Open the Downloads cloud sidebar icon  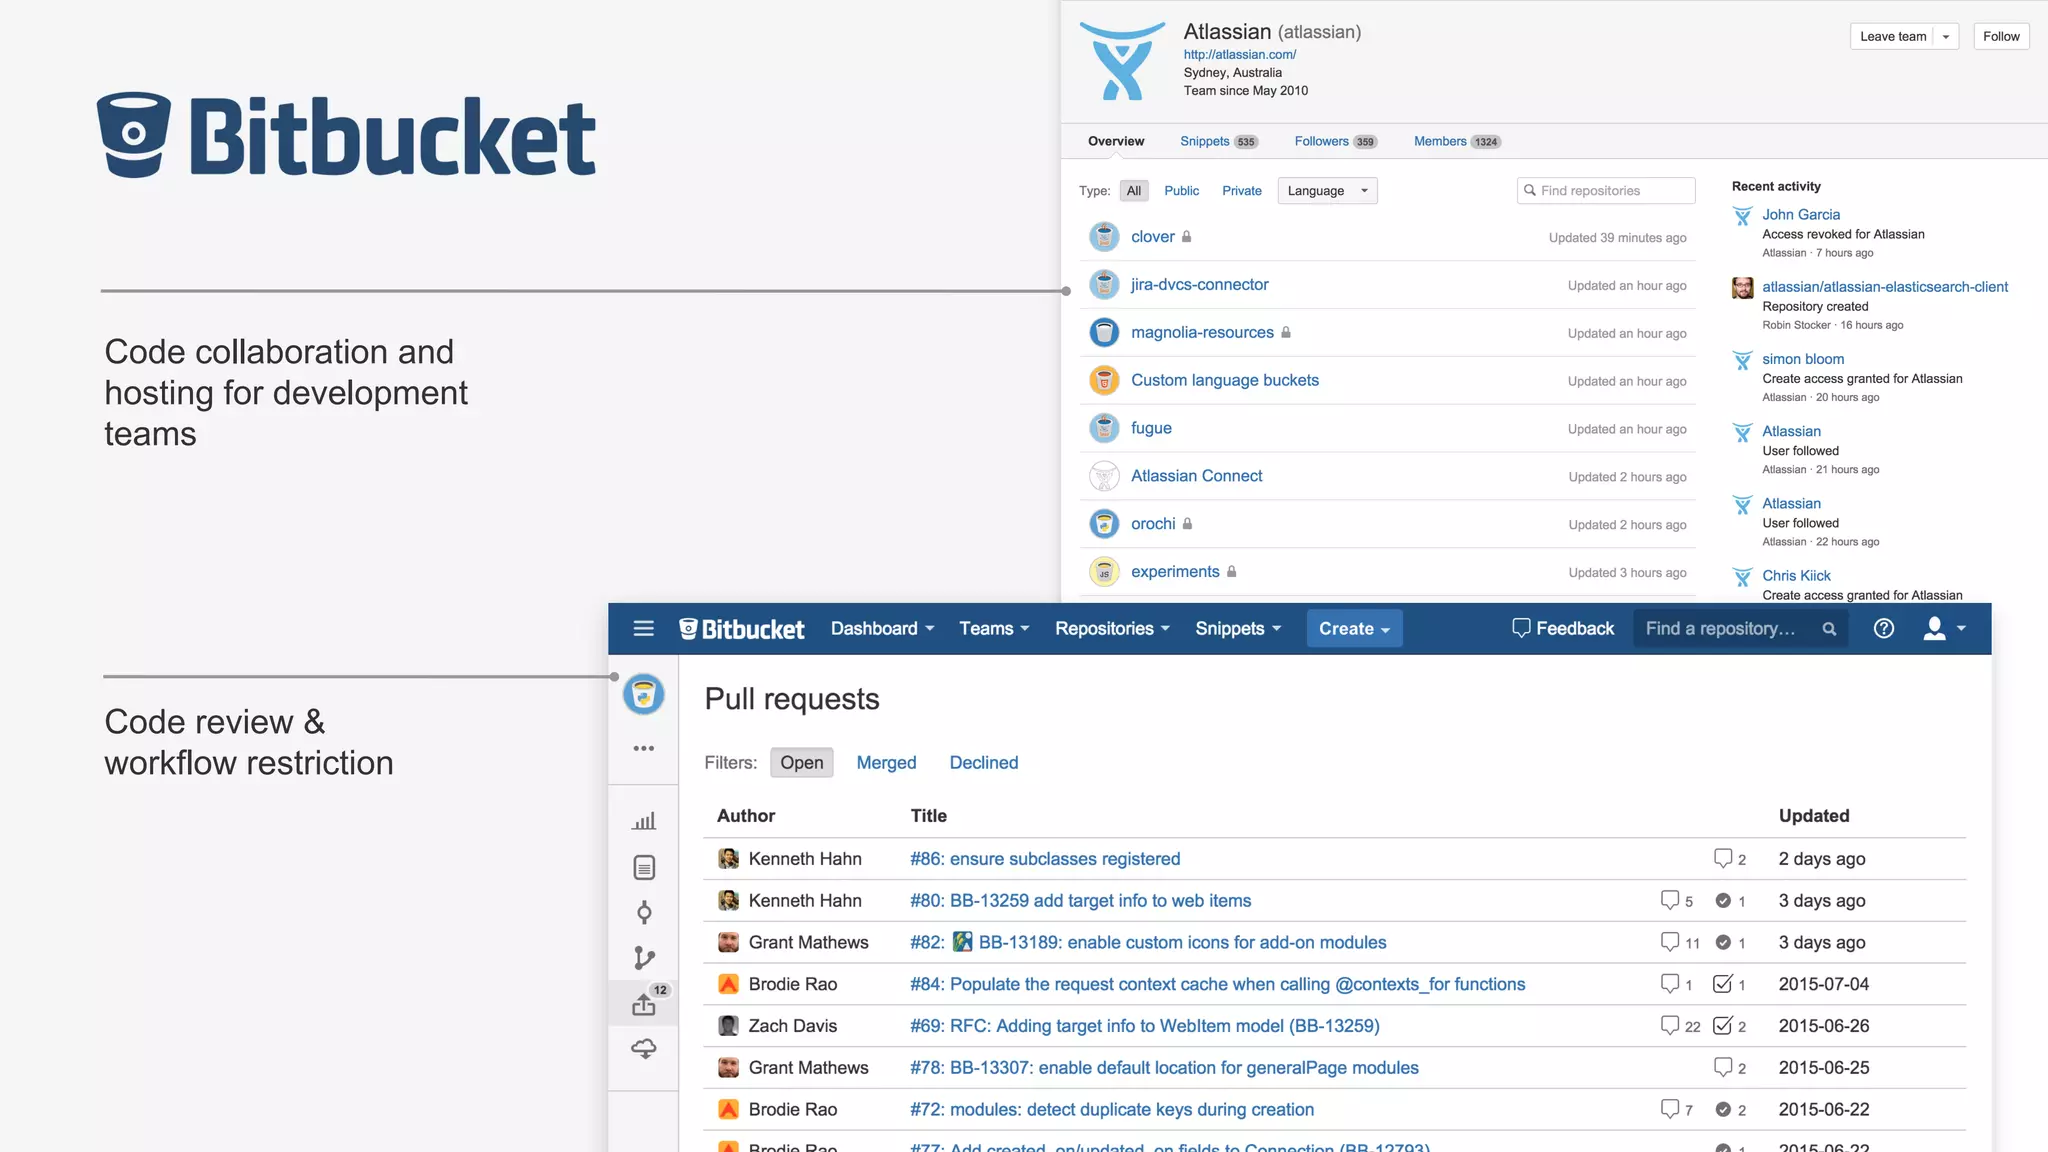pyautogui.click(x=644, y=1048)
